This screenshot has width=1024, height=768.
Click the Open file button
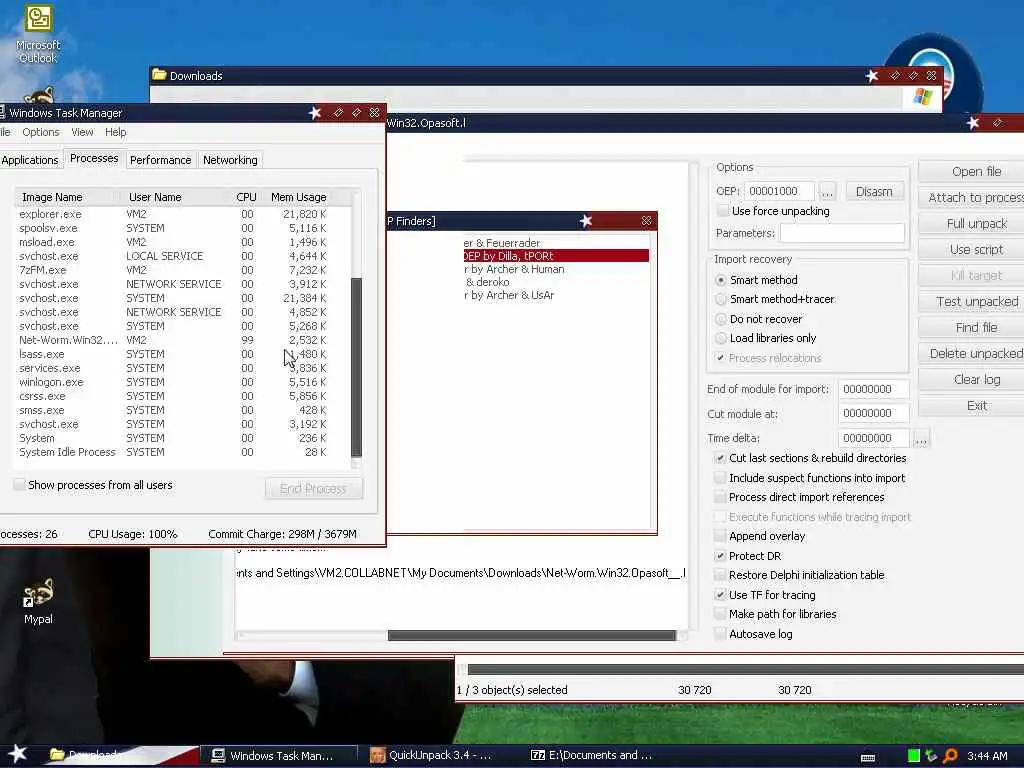coord(971,171)
